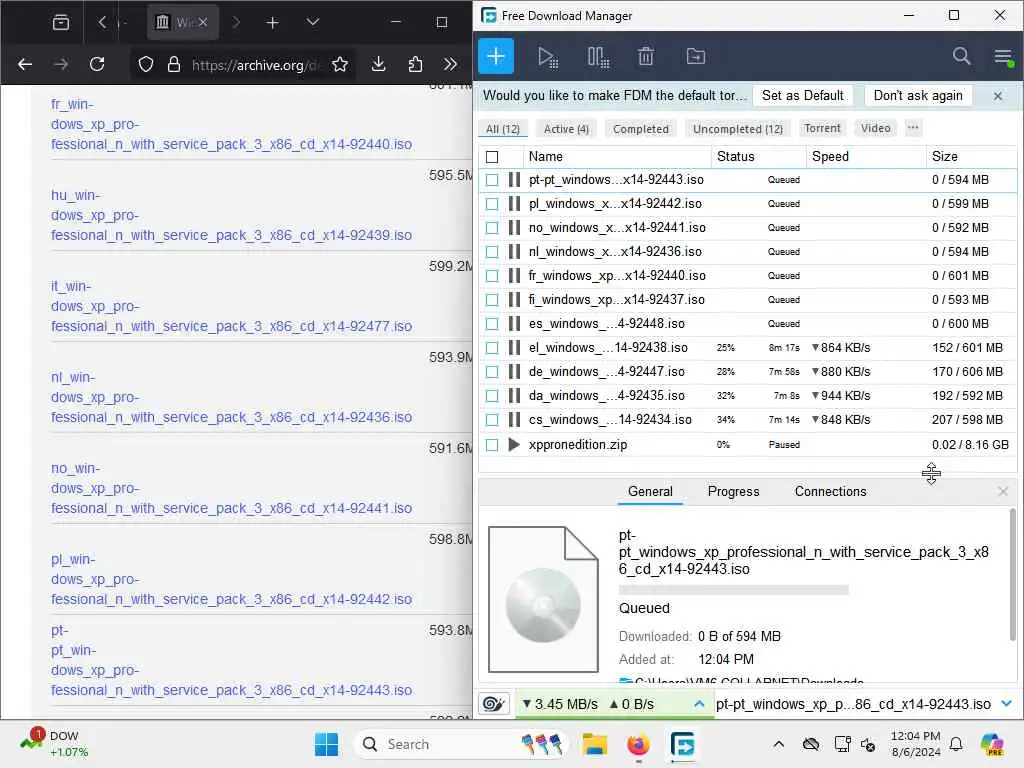
Task: Switch to the Connections details tab
Action: point(830,491)
